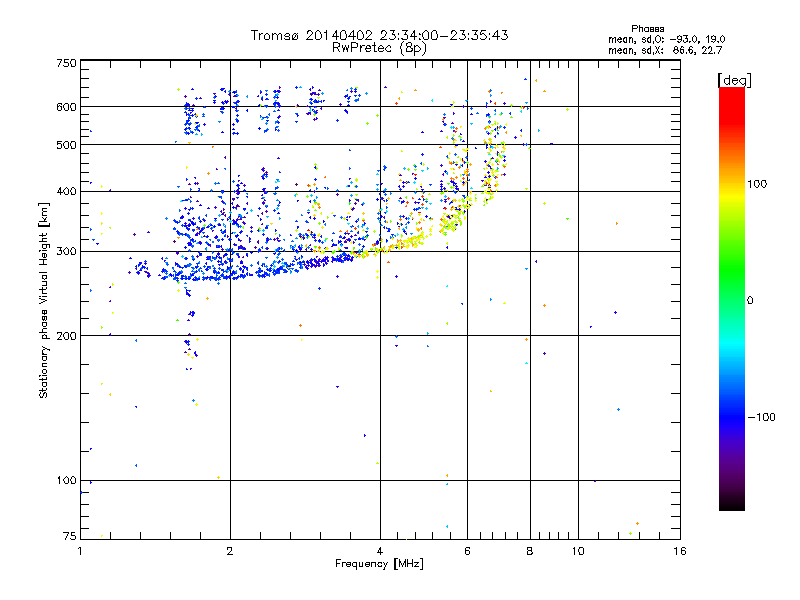The image size is (800, 600).
Task: Click the x-axis label '2'
Action: [230, 551]
